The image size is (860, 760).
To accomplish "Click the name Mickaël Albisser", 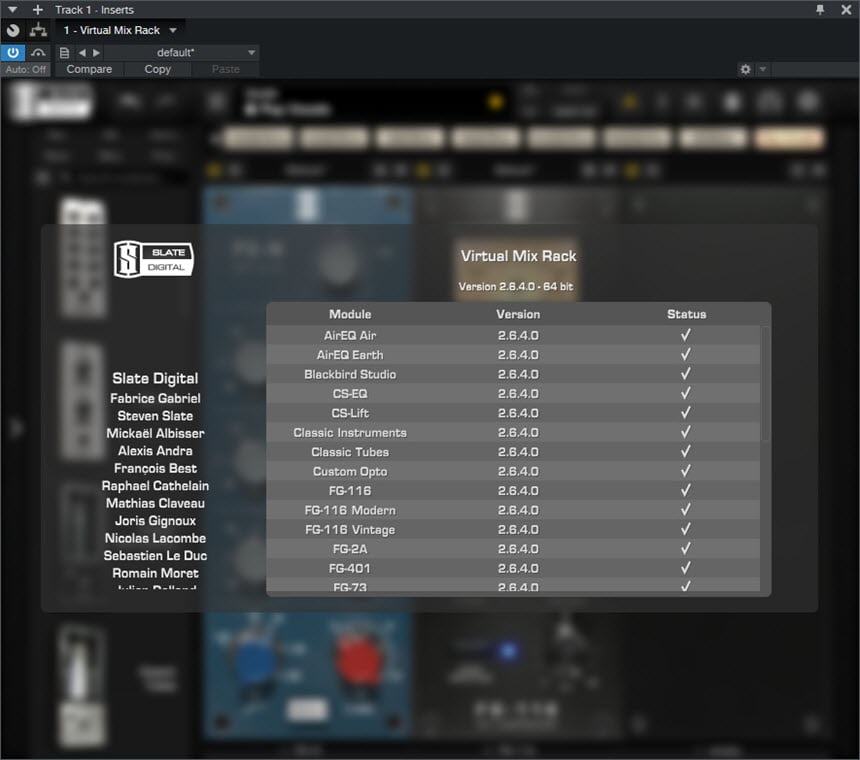I will [x=155, y=433].
